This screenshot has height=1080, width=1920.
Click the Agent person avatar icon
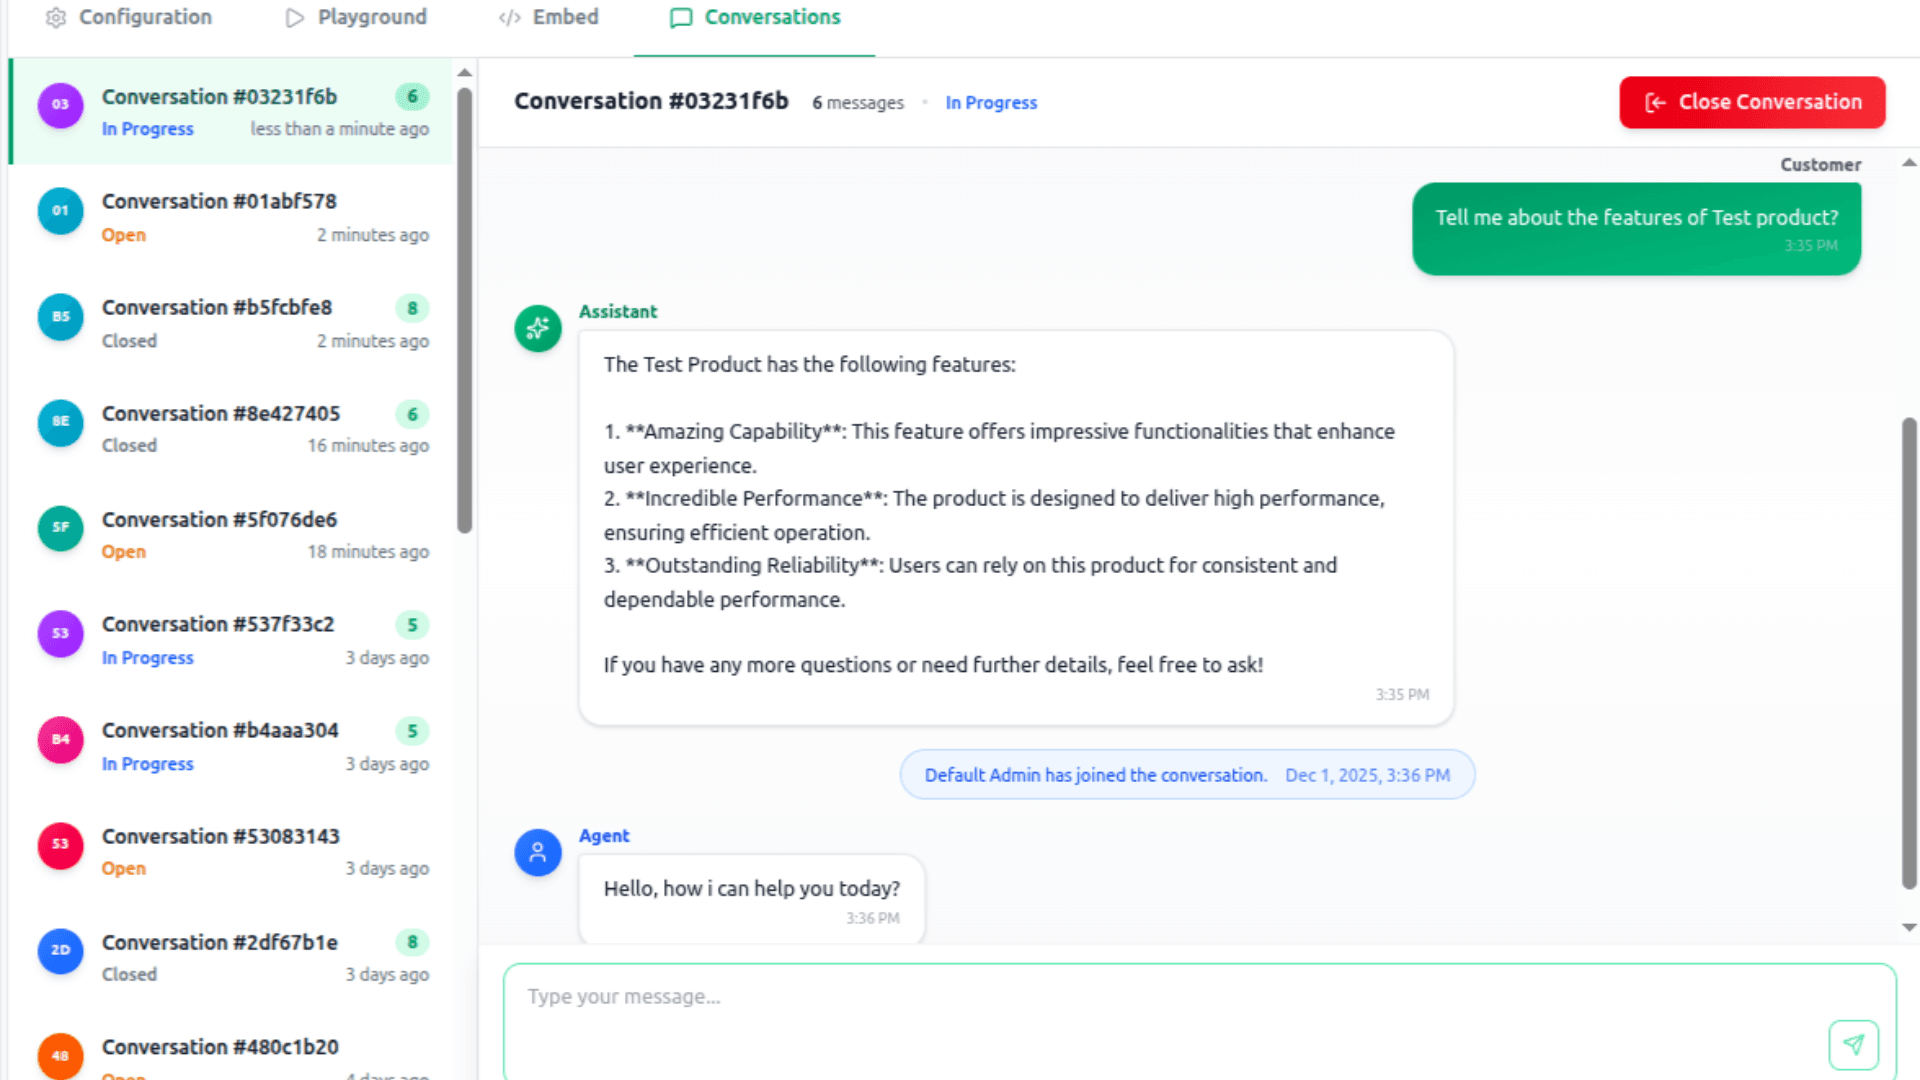(538, 852)
